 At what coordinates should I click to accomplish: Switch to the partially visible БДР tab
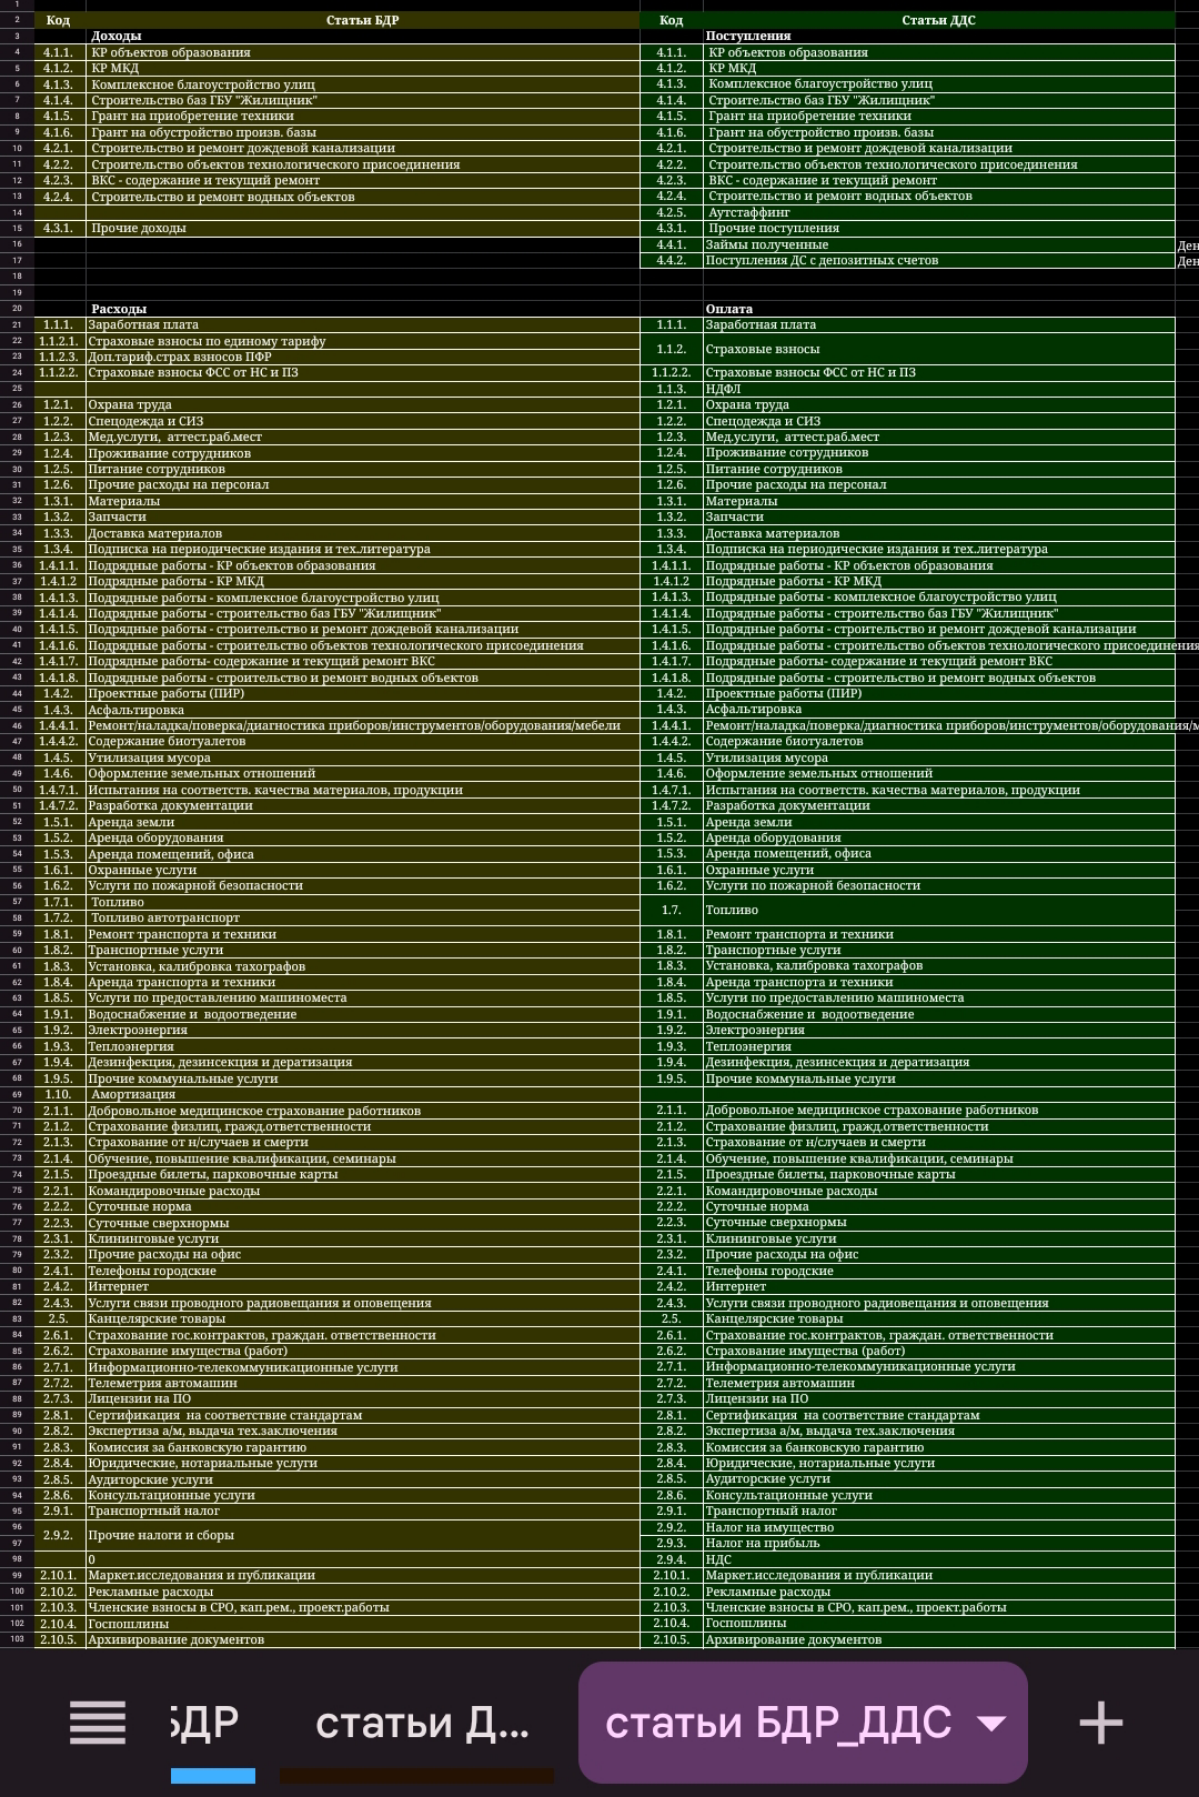click(205, 1722)
